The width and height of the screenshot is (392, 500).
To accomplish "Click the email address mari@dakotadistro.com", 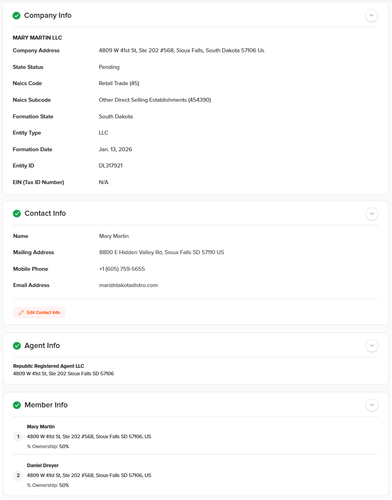I will [128, 285].
